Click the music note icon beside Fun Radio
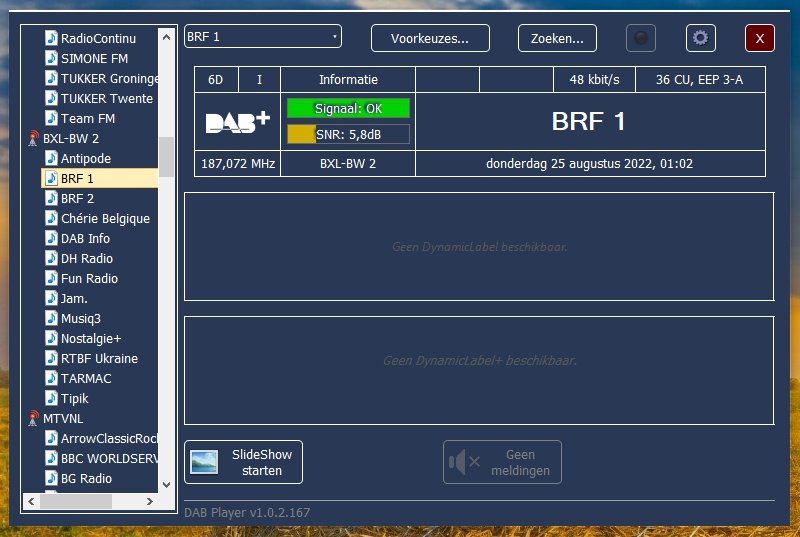Screen dimensions: 800x537 point(51,278)
